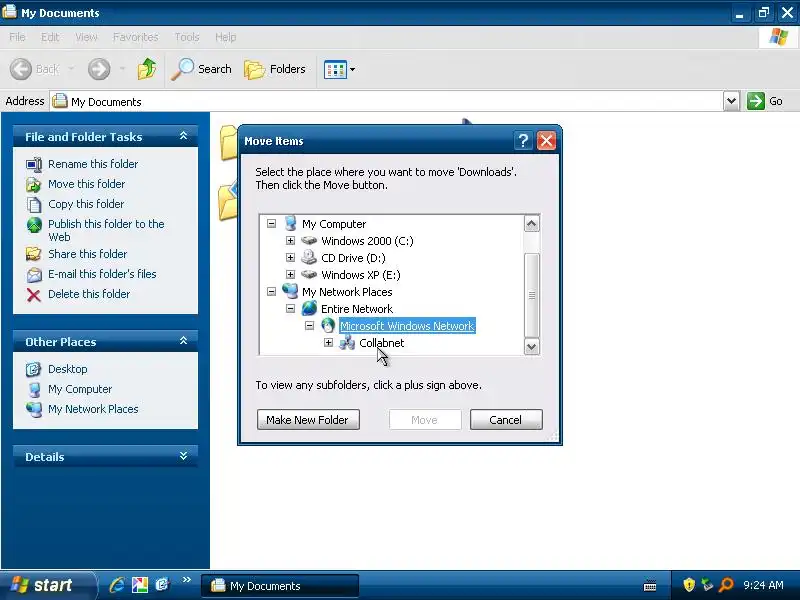Open the Help menu
The width and height of the screenshot is (800, 600).
tap(226, 37)
